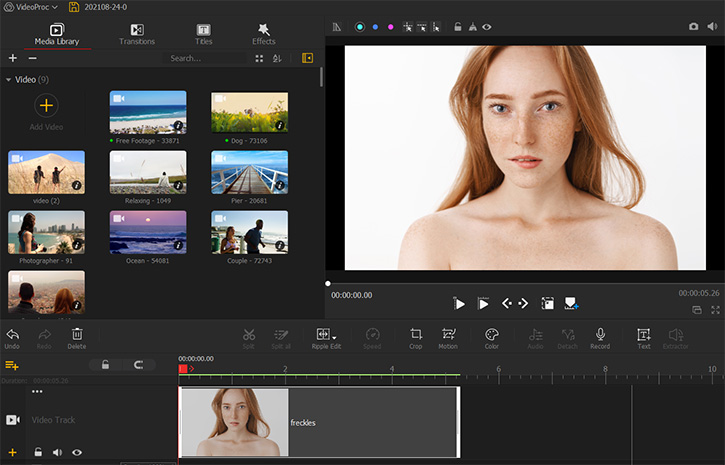725x465 pixels.
Task: Open the Color adjustment tool
Action: click(x=491, y=335)
